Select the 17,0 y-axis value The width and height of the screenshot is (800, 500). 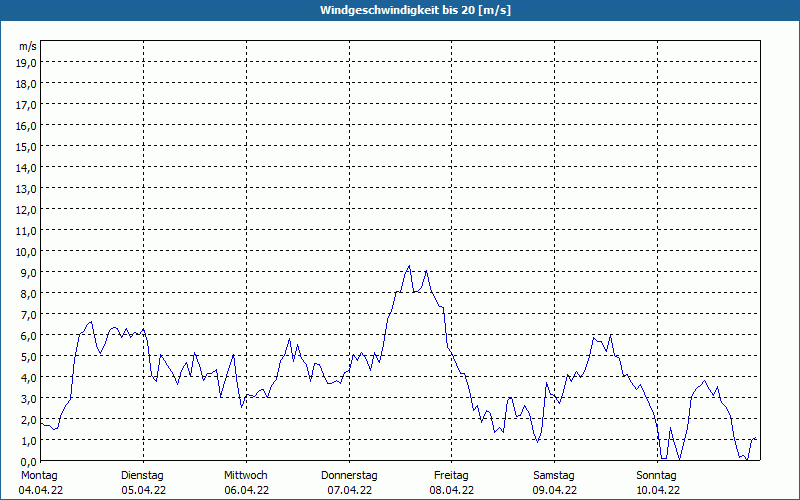point(26,105)
